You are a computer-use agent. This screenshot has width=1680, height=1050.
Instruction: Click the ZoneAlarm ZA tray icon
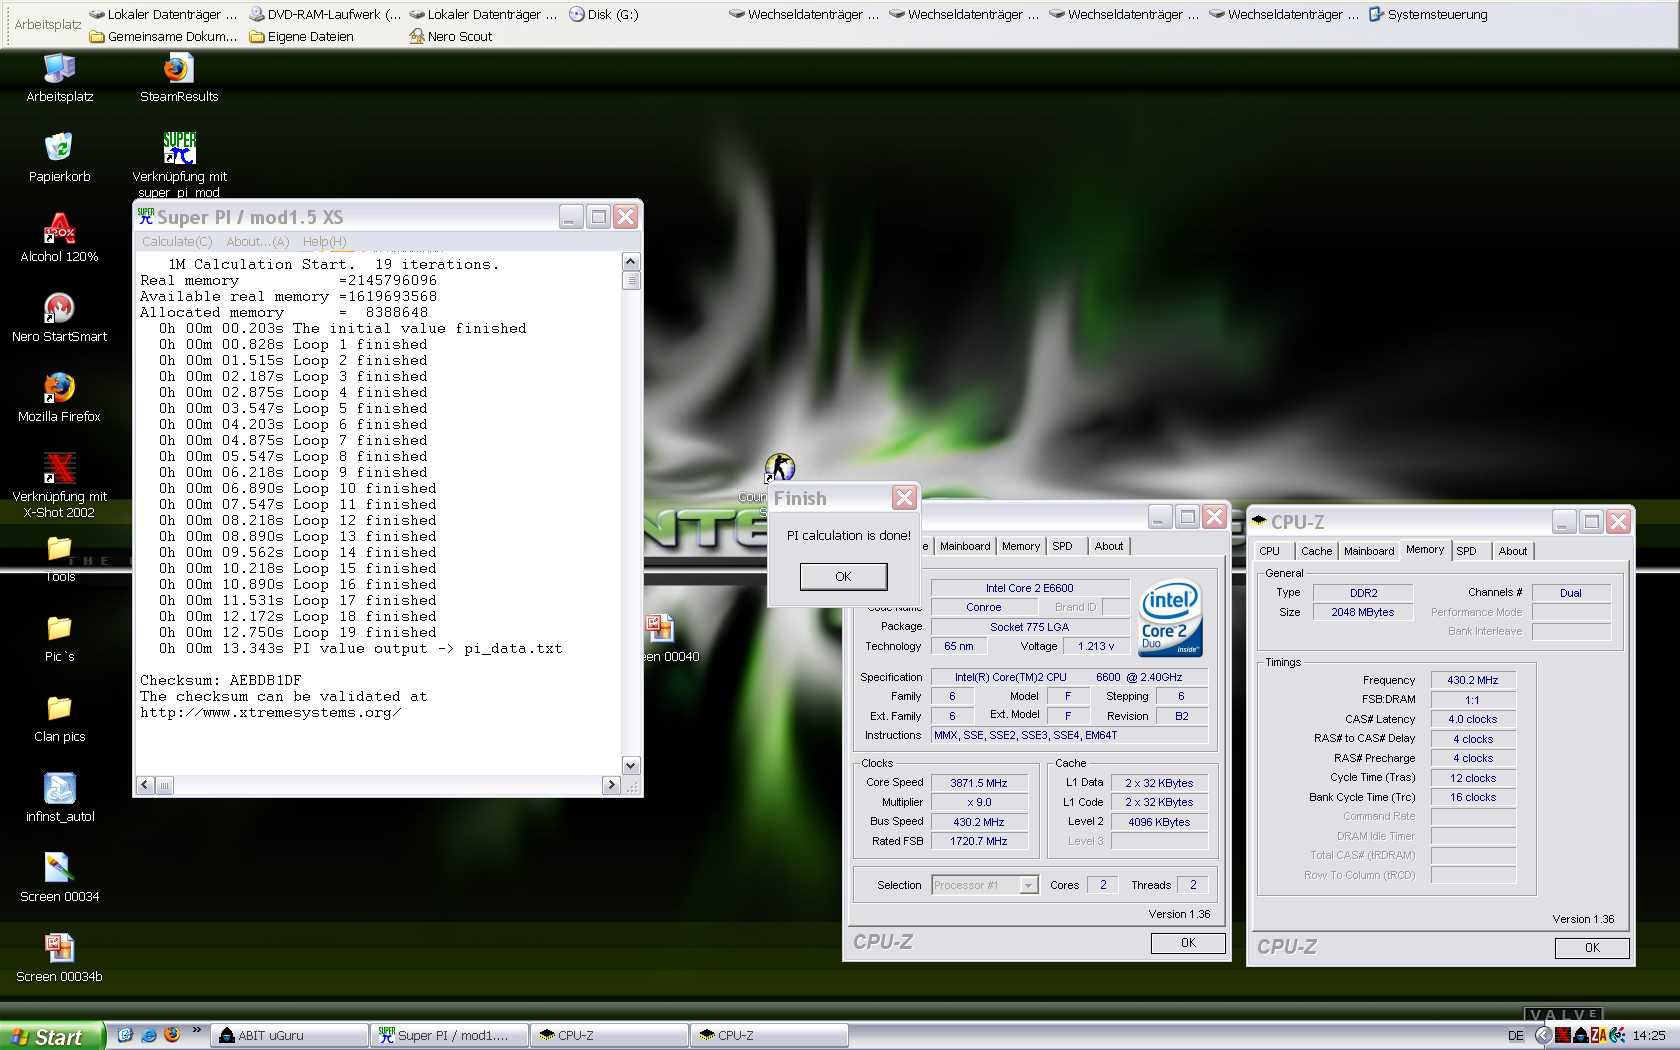click(x=1598, y=1035)
